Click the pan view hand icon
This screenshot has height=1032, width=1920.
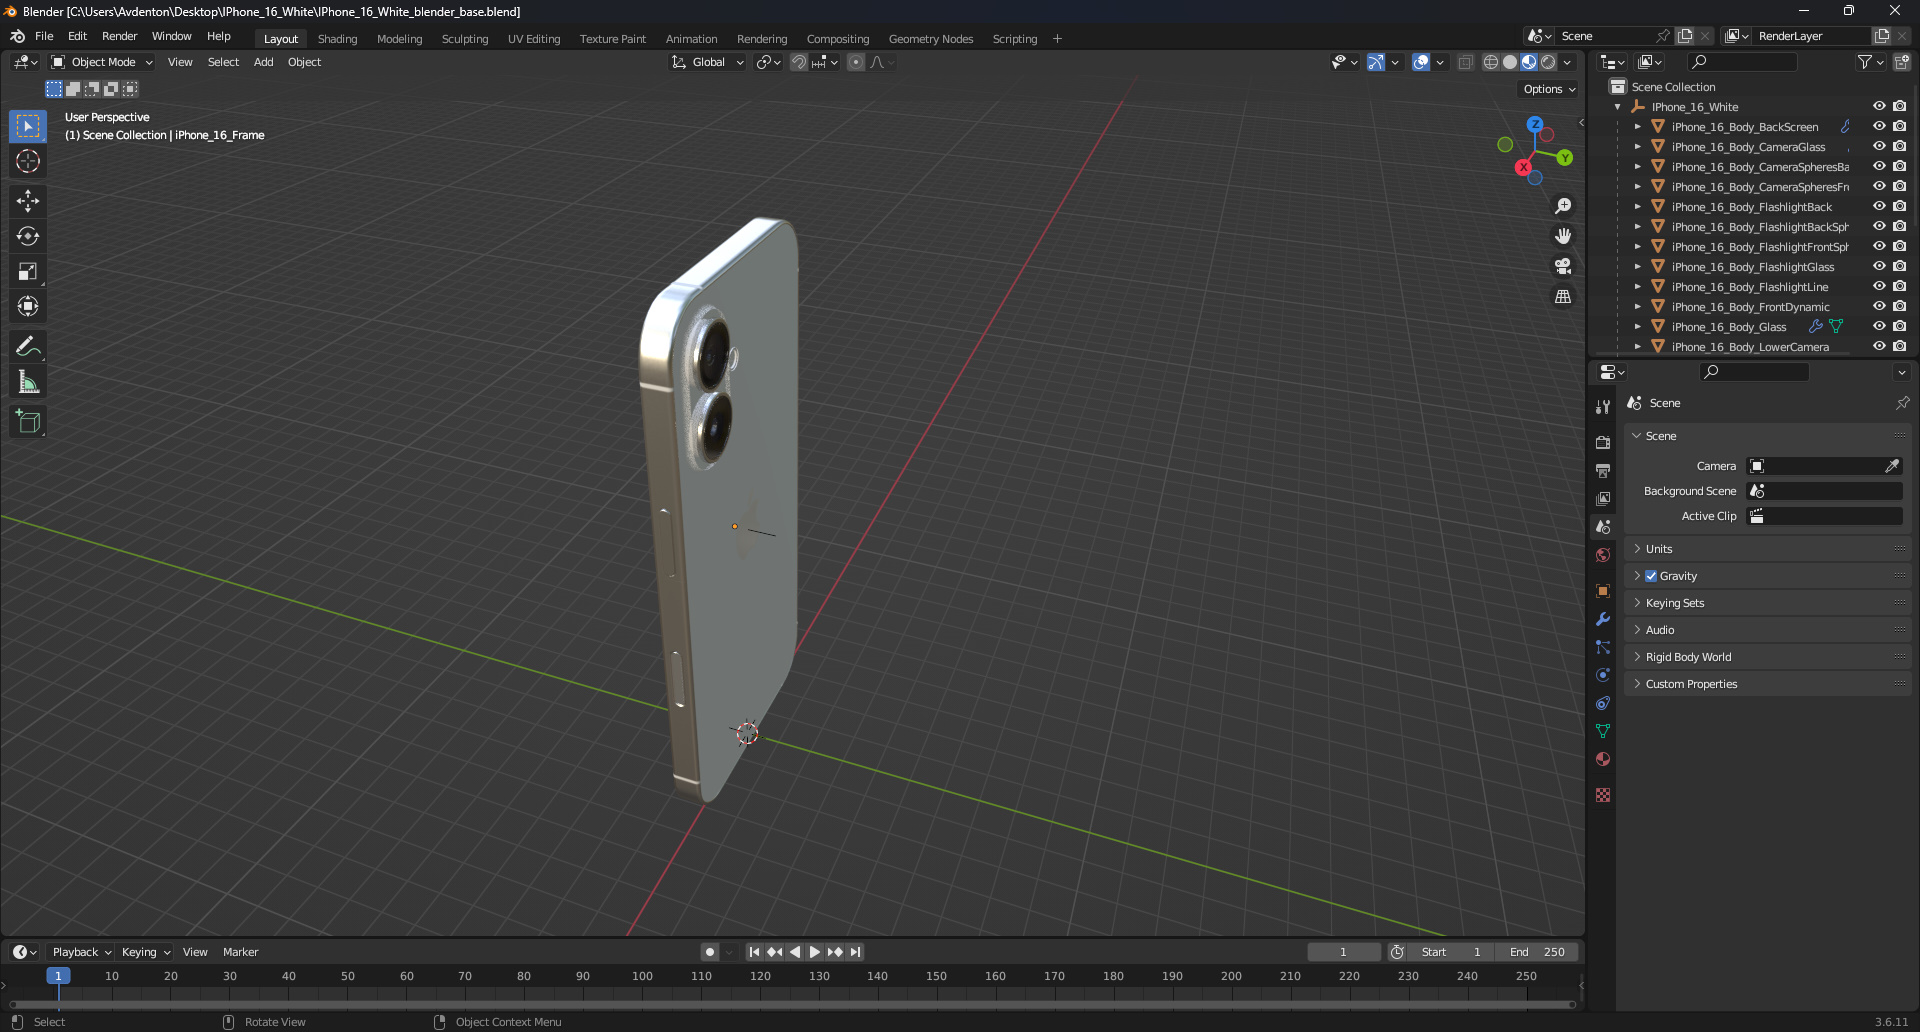tap(1563, 236)
